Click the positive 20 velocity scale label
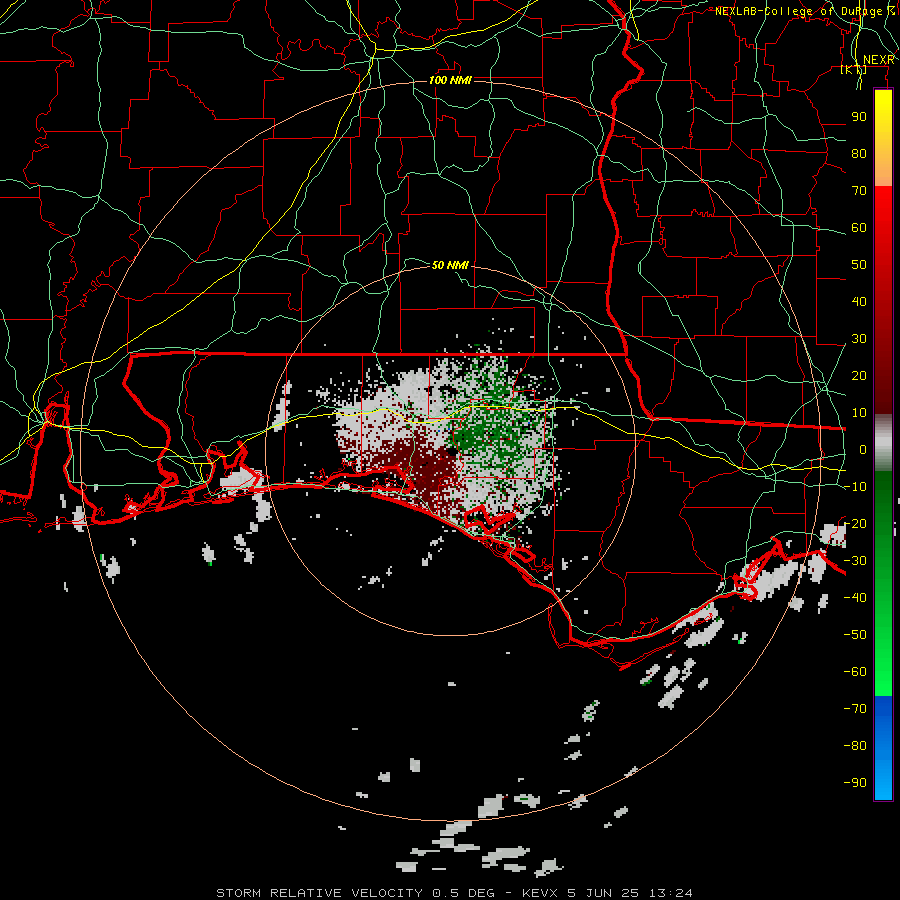Screen dimensions: 900x900 [x=859, y=375]
